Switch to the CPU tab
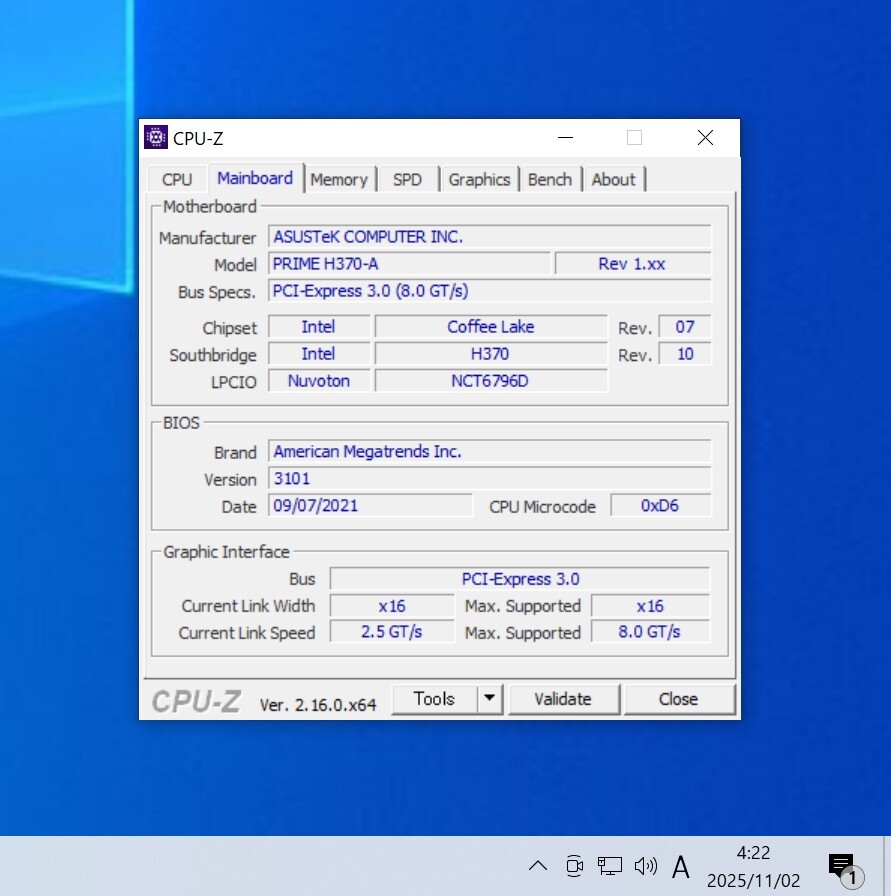The width and height of the screenshot is (891, 896). 177,179
